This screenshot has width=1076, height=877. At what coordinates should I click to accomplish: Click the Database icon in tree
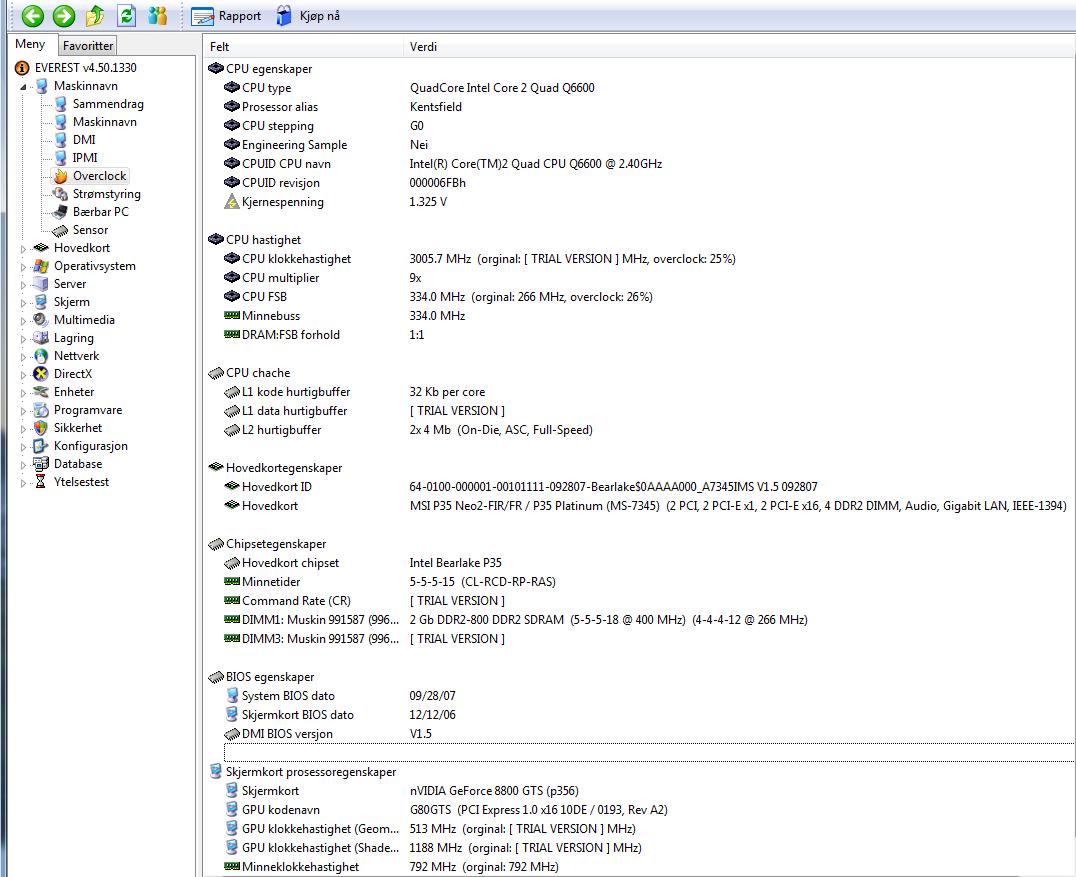click(x=41, y=464)
